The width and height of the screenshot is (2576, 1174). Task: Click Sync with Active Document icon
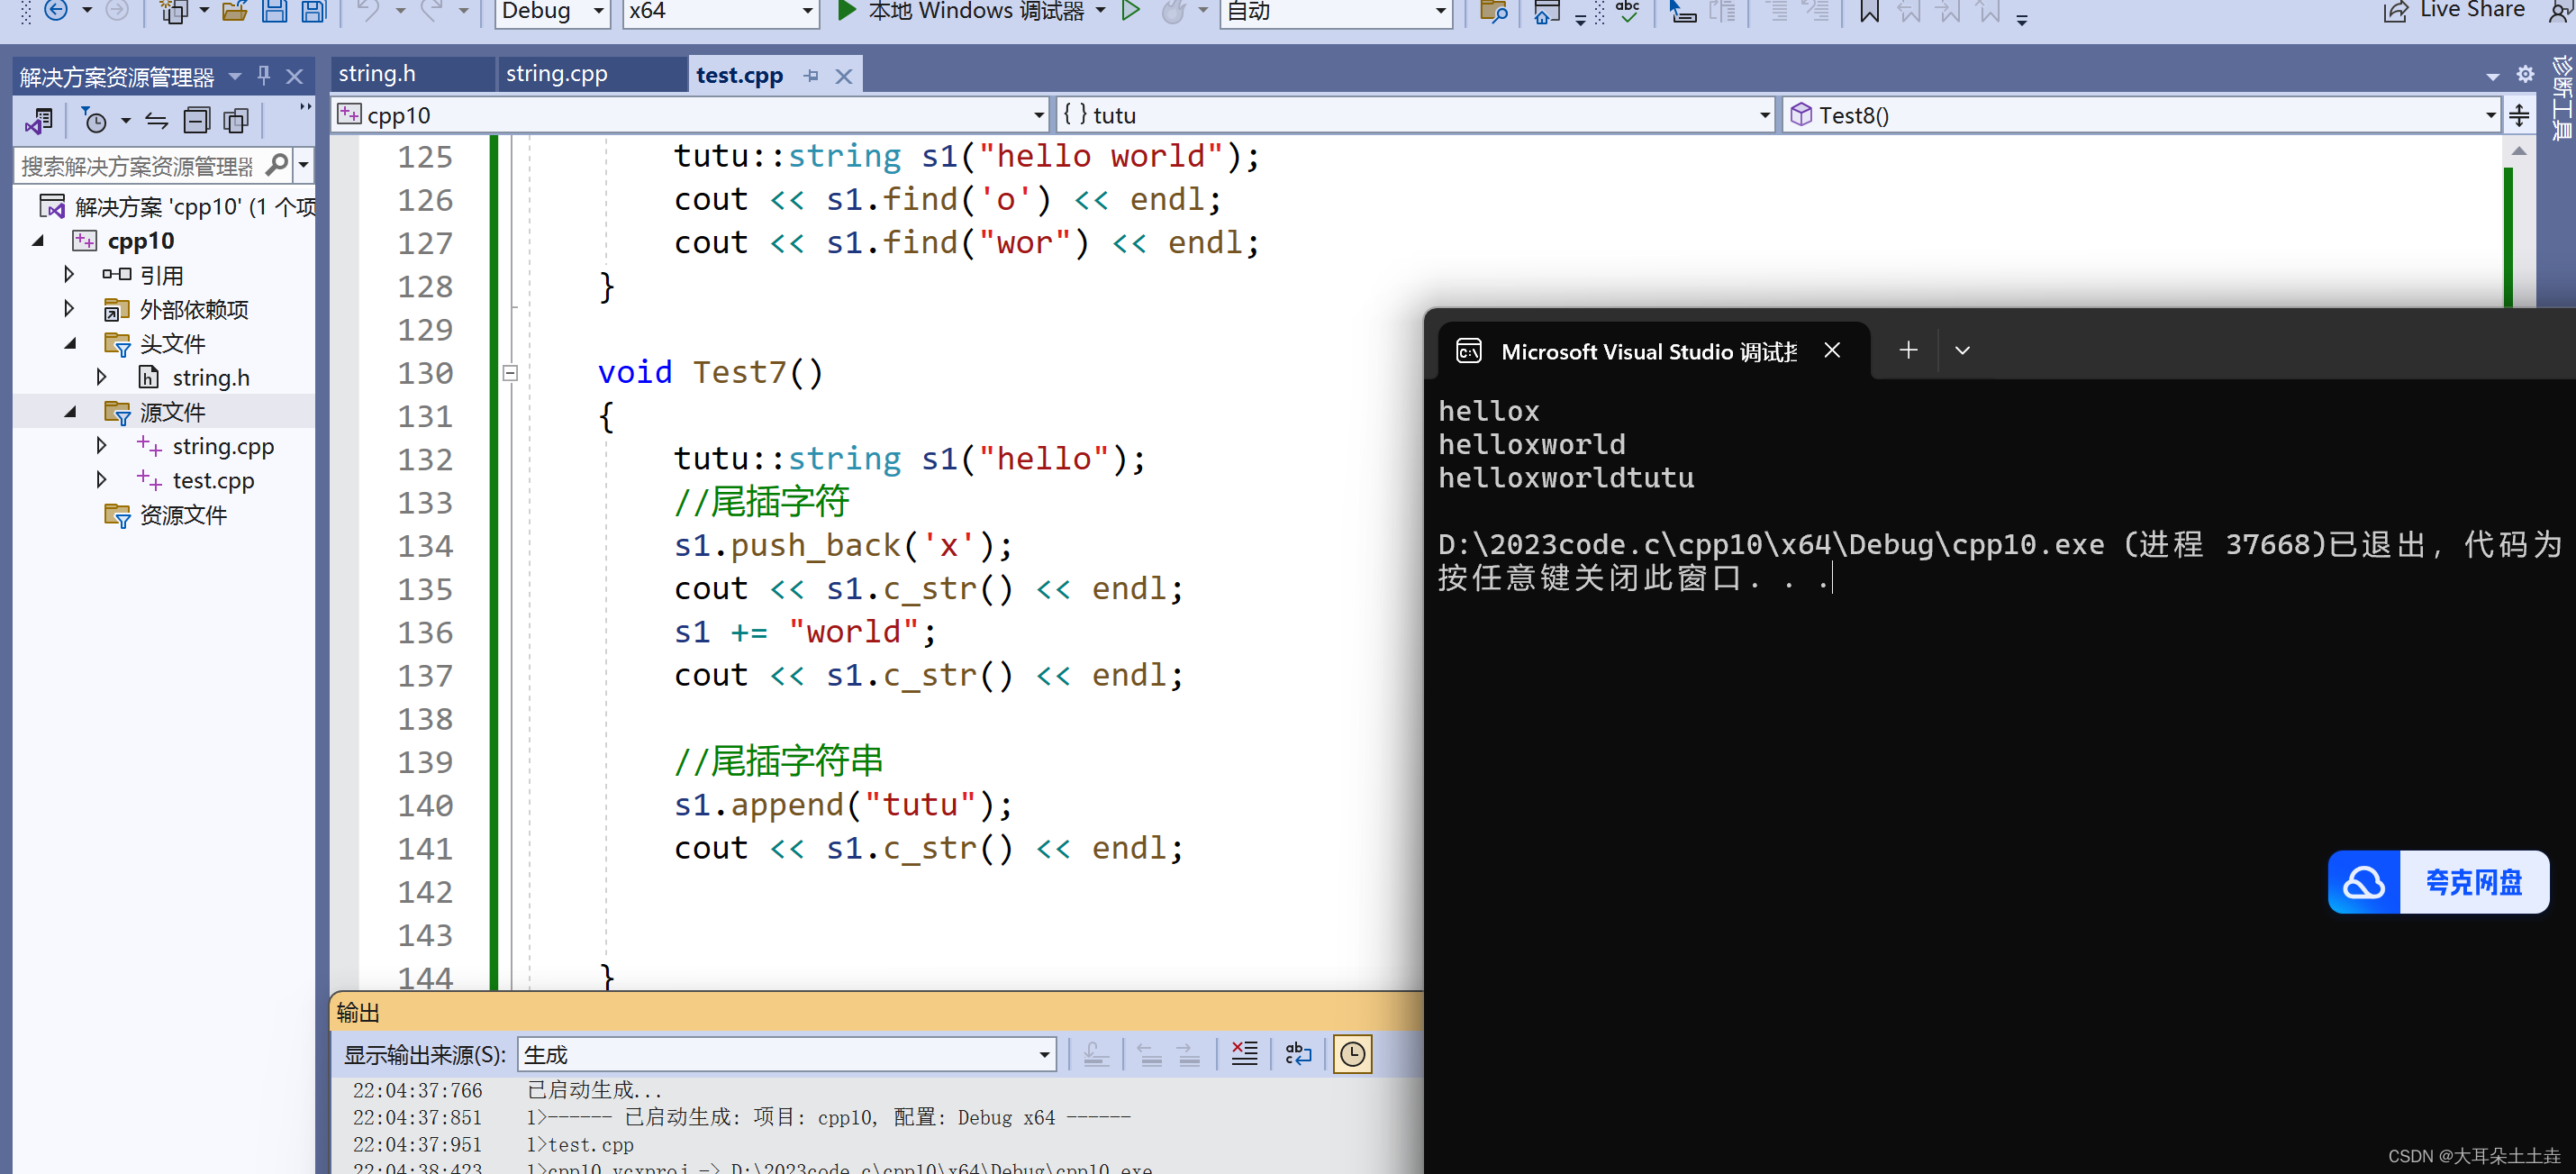point(157,121)
